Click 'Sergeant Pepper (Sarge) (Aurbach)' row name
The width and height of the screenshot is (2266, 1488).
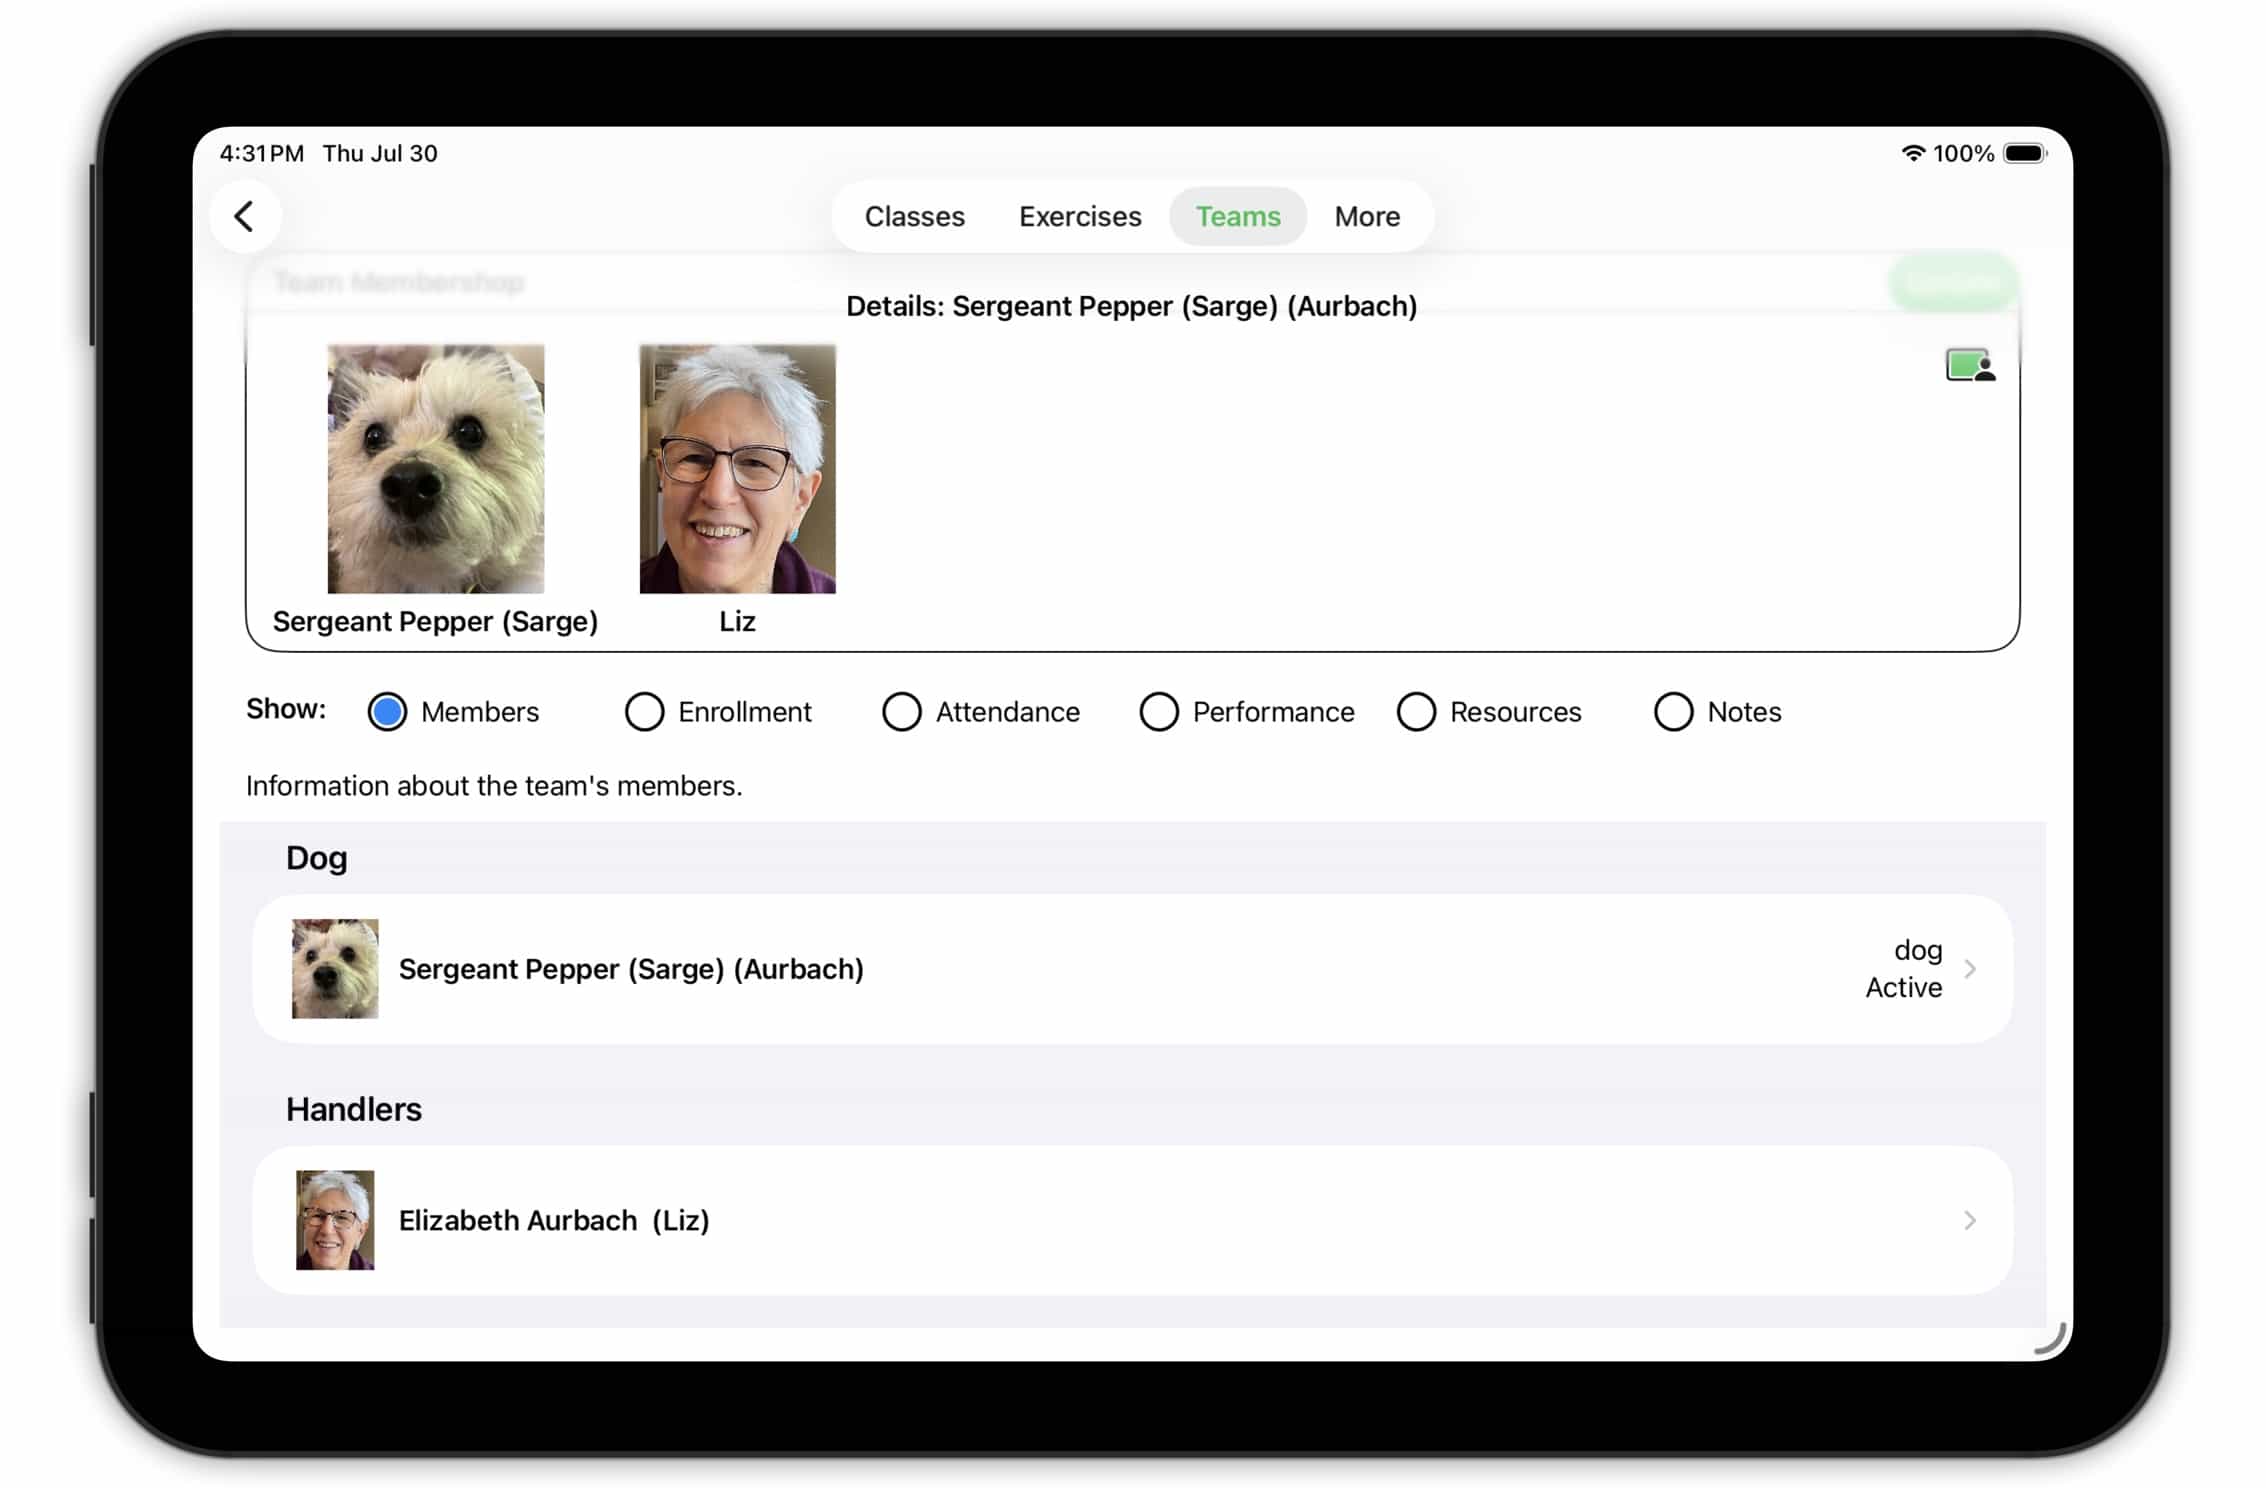click(x=631, y=969)
